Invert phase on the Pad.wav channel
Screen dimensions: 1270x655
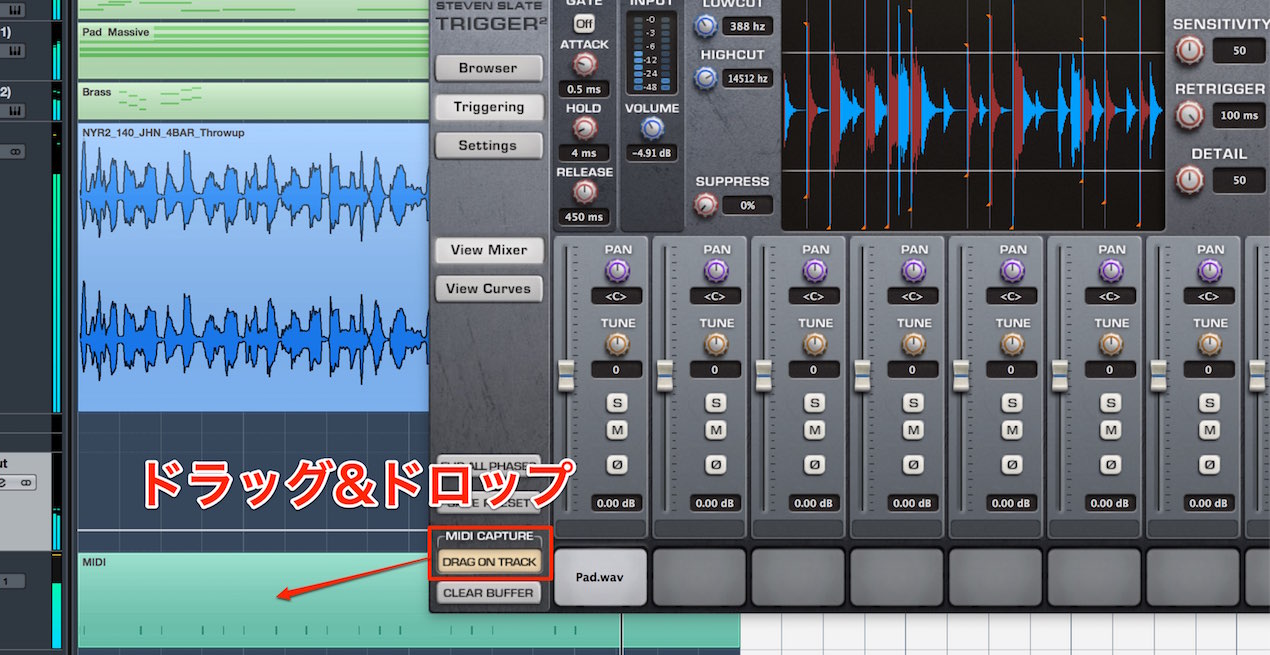[617, 465]
